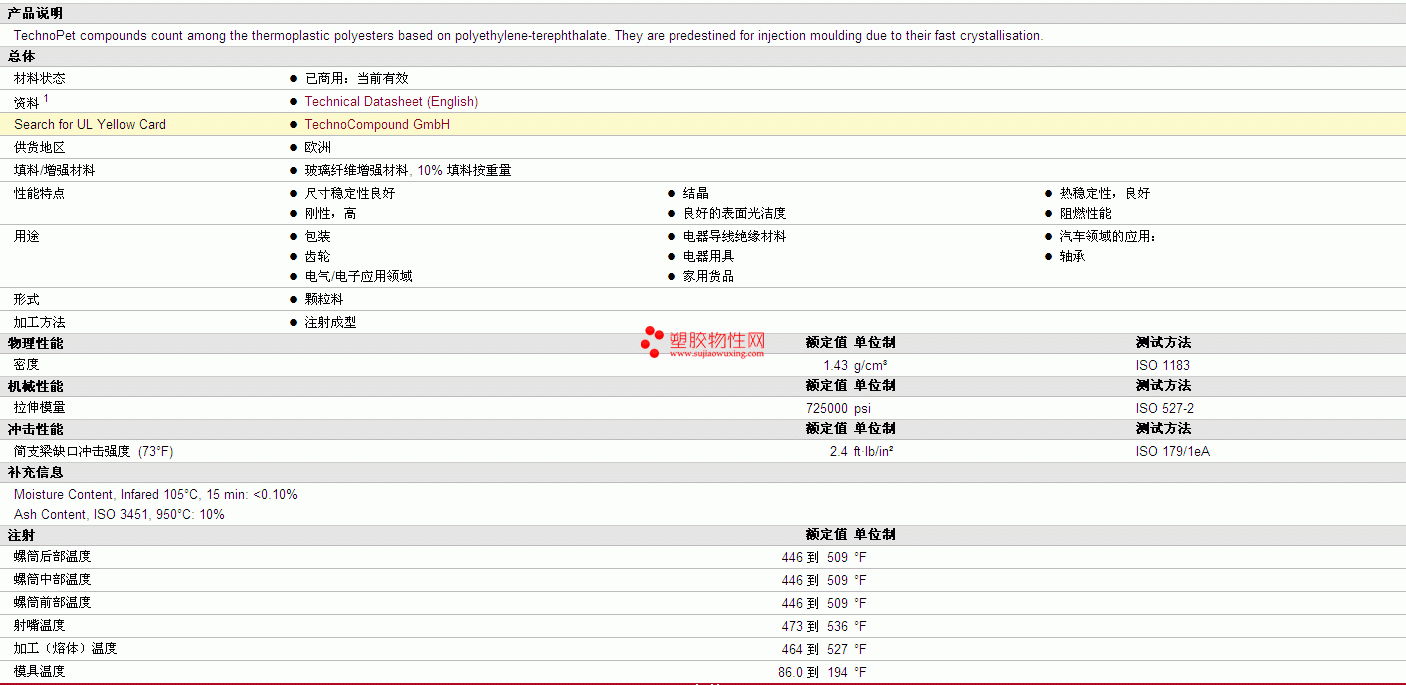Select the 注射 section header
1406x685 pixels.
[21, 535]
